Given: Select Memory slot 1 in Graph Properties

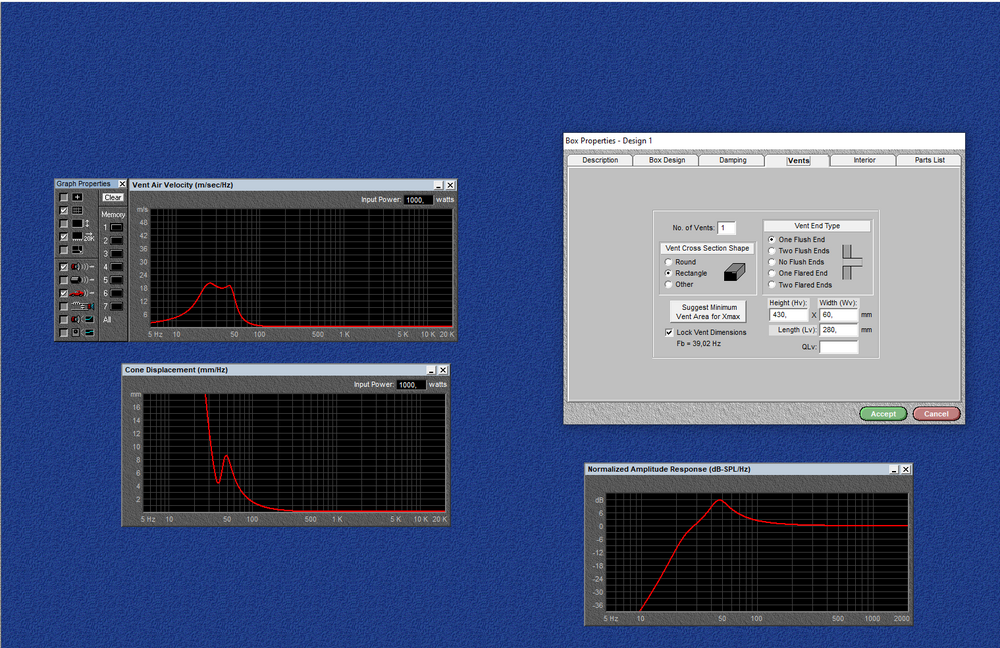Looking at the screenshot, I should tap(116, 227).
